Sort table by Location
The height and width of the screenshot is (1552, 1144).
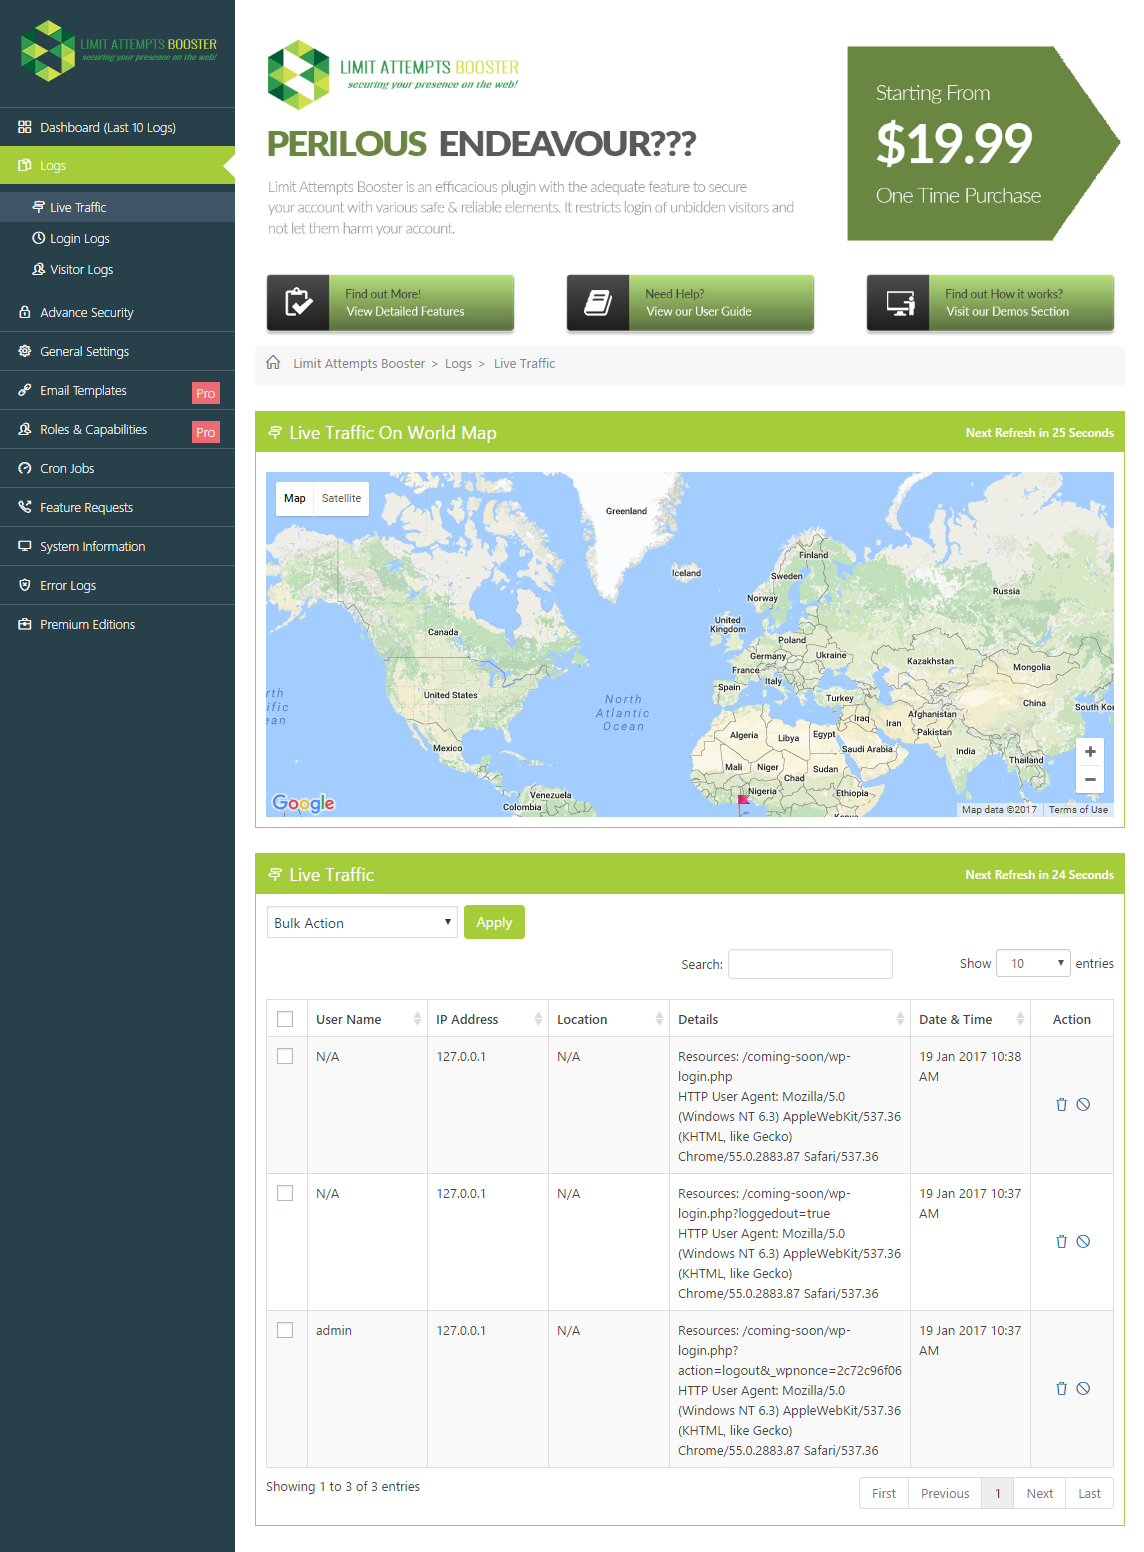(x=609, y=1019)
